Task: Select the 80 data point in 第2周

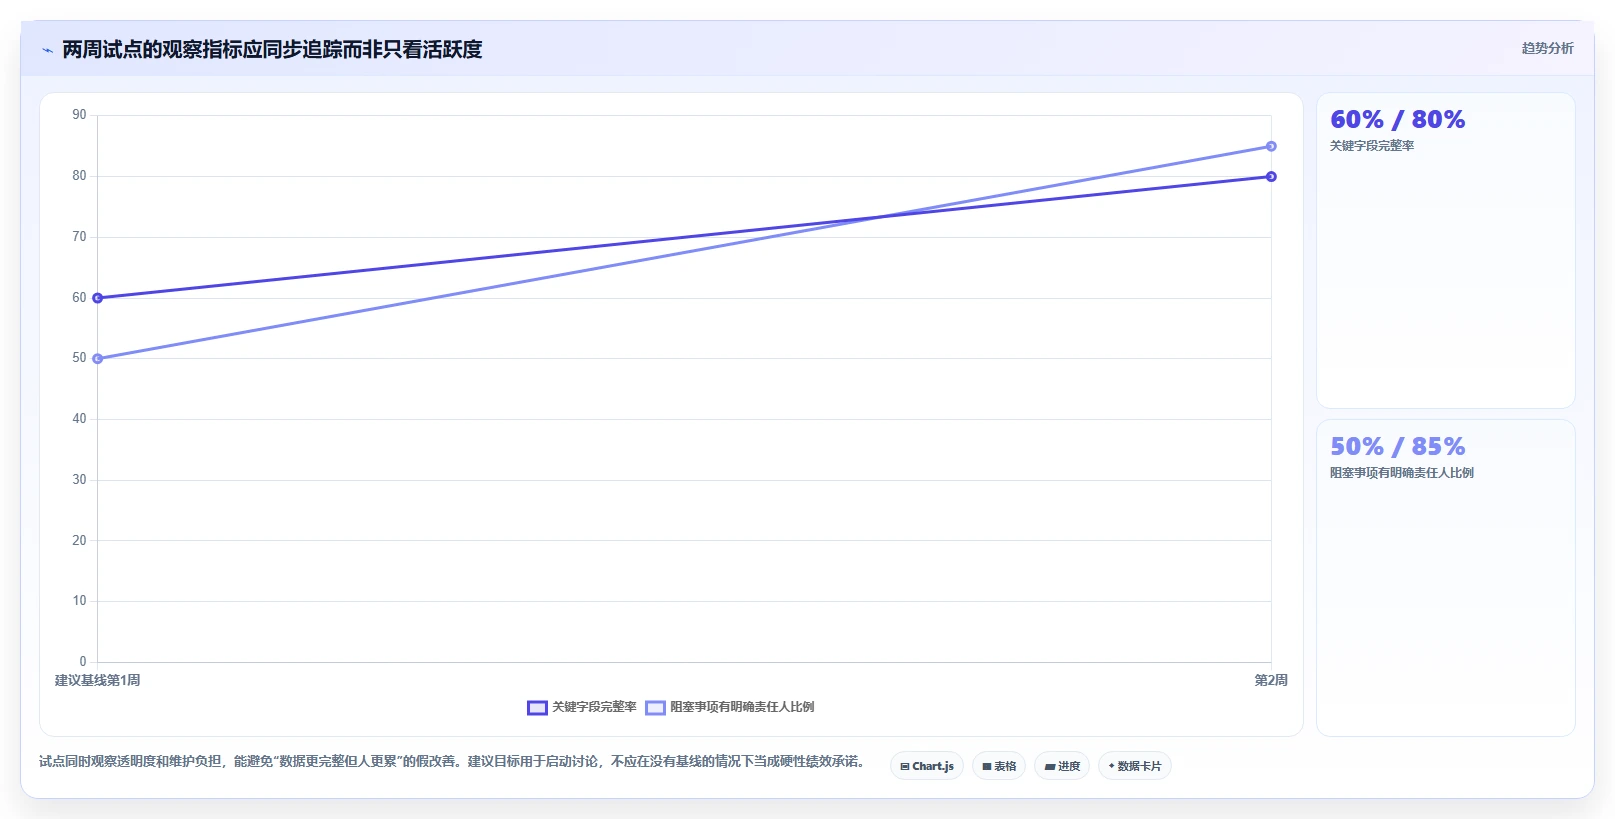Action: click(1271, 177)
